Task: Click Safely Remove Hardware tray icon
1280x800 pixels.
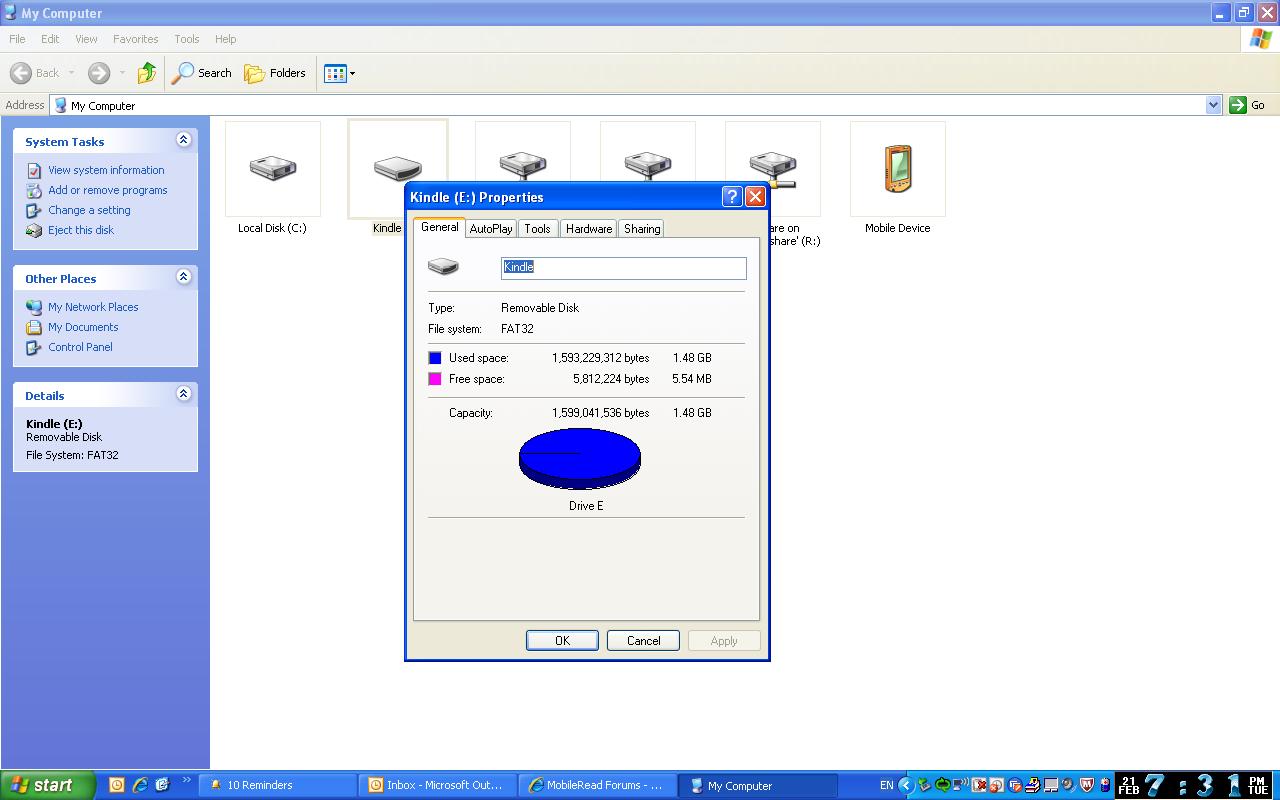Action: 924,785
